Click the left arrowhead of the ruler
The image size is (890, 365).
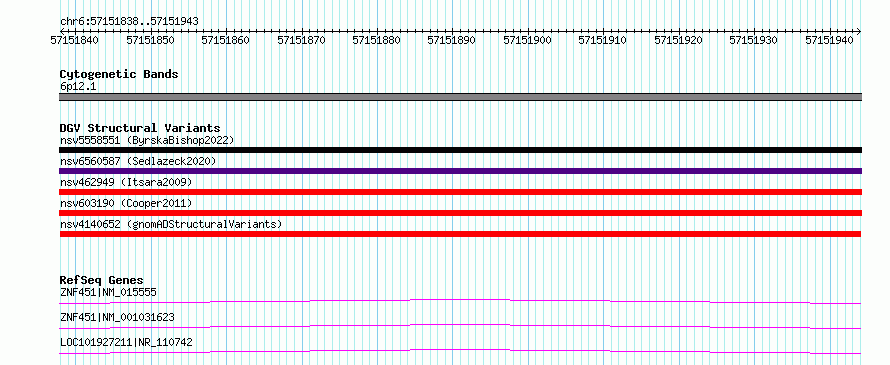[61, 31]
